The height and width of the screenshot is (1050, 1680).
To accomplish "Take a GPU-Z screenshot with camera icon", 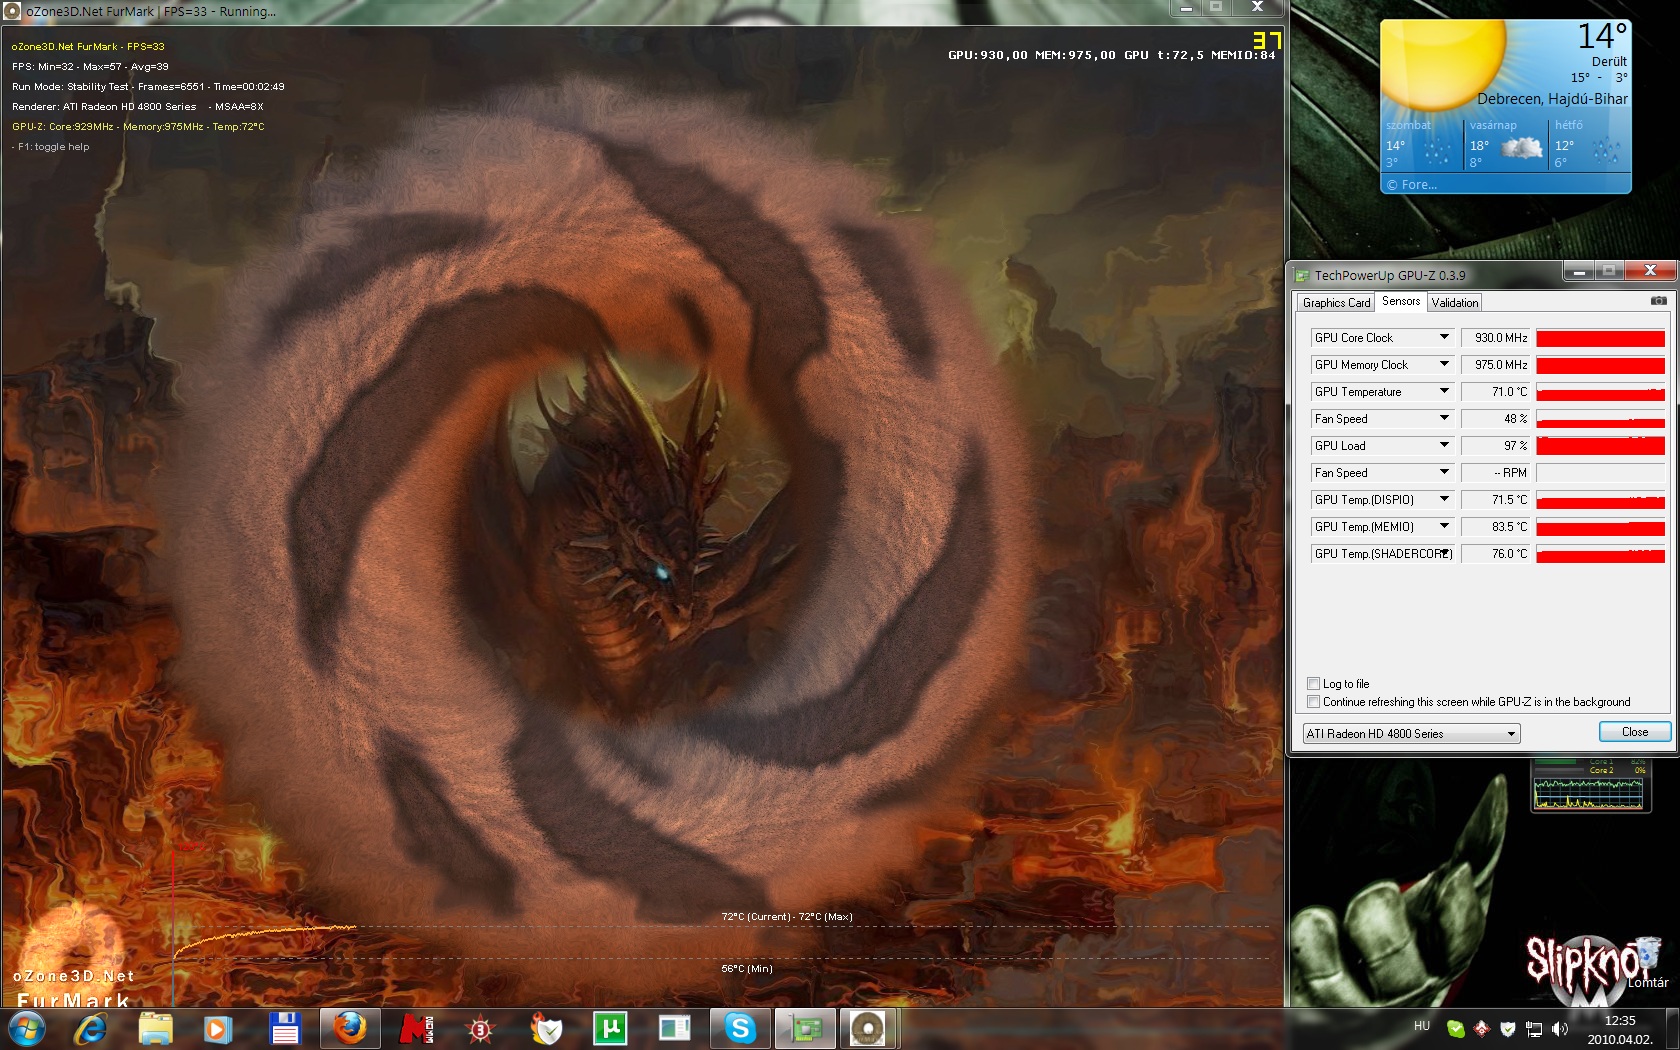I will click(x=1658, y=301).
